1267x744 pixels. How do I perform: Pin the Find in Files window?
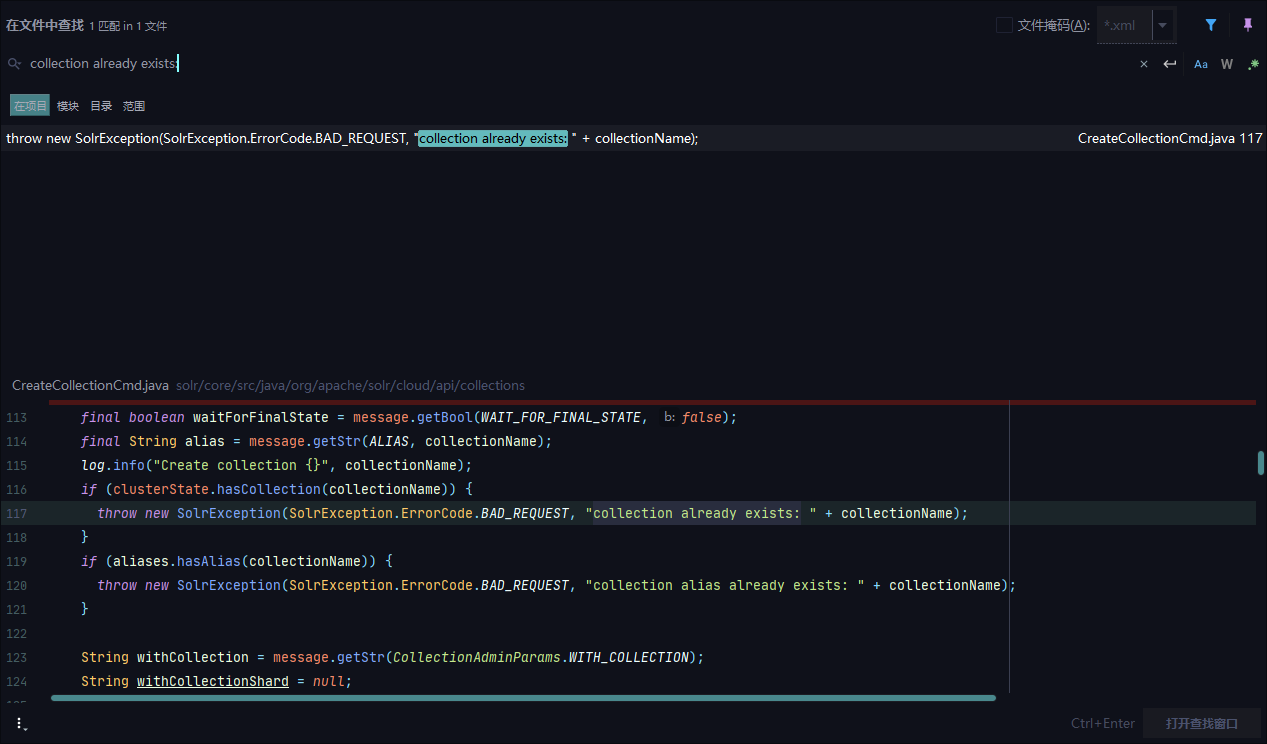coord(1247,25)
